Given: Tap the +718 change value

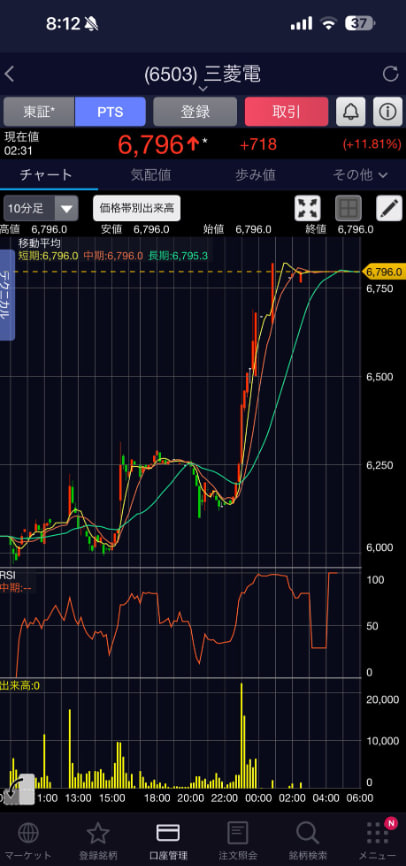Looking at the screenshot, I should 258,145.
